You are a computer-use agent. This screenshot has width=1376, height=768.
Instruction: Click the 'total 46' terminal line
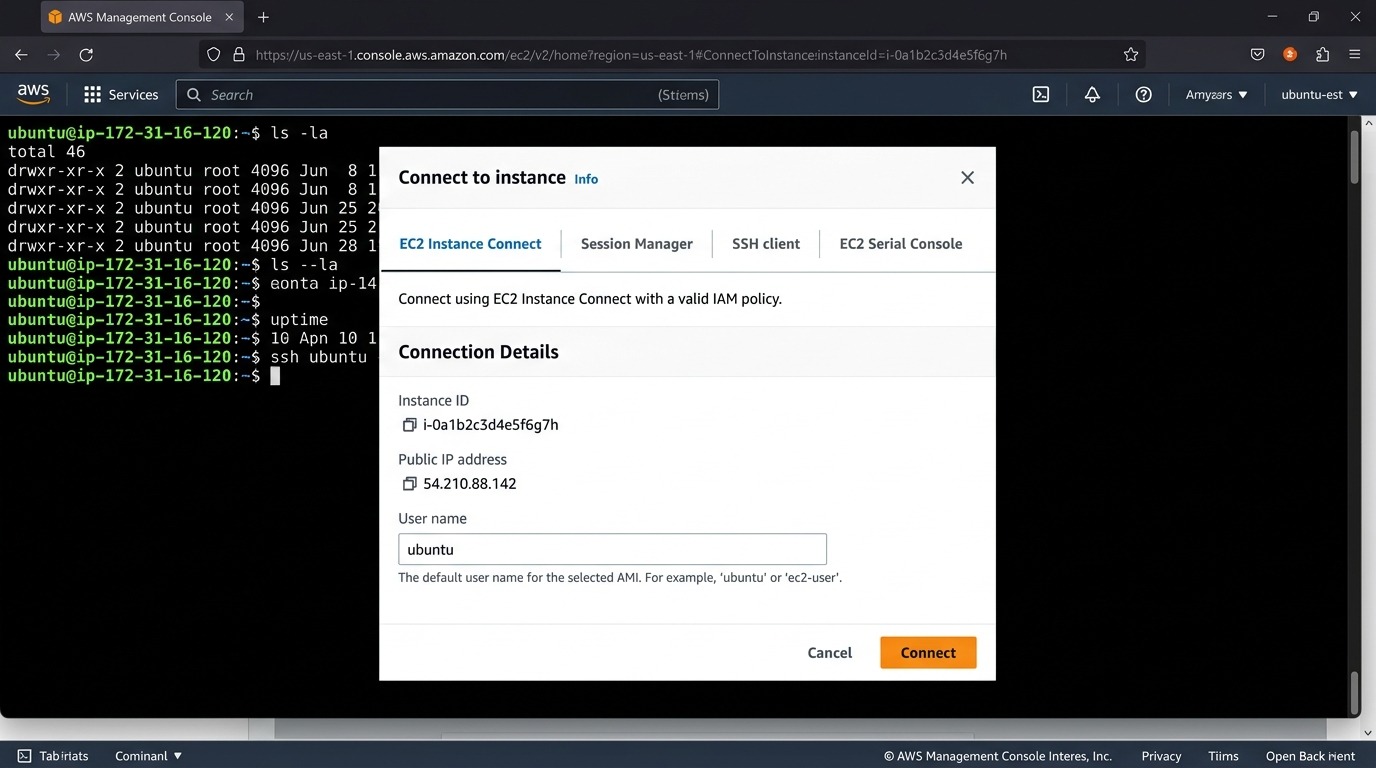tap(47, 152)
